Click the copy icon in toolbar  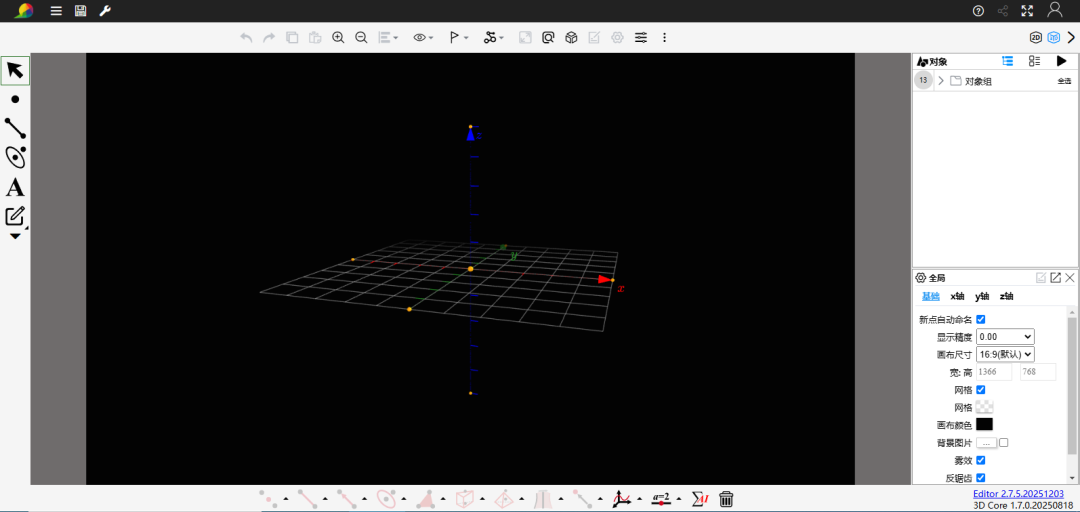(x=292, y=38)
